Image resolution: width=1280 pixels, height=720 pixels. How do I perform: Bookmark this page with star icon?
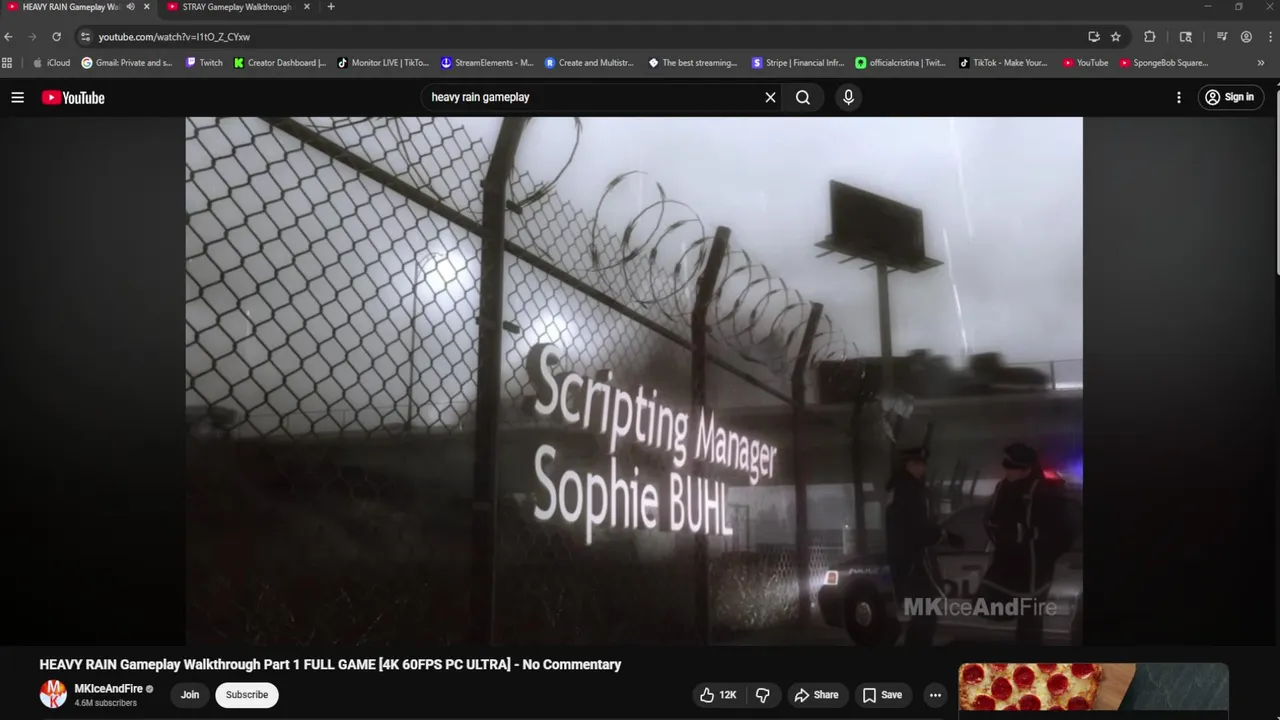(1116, 37)
